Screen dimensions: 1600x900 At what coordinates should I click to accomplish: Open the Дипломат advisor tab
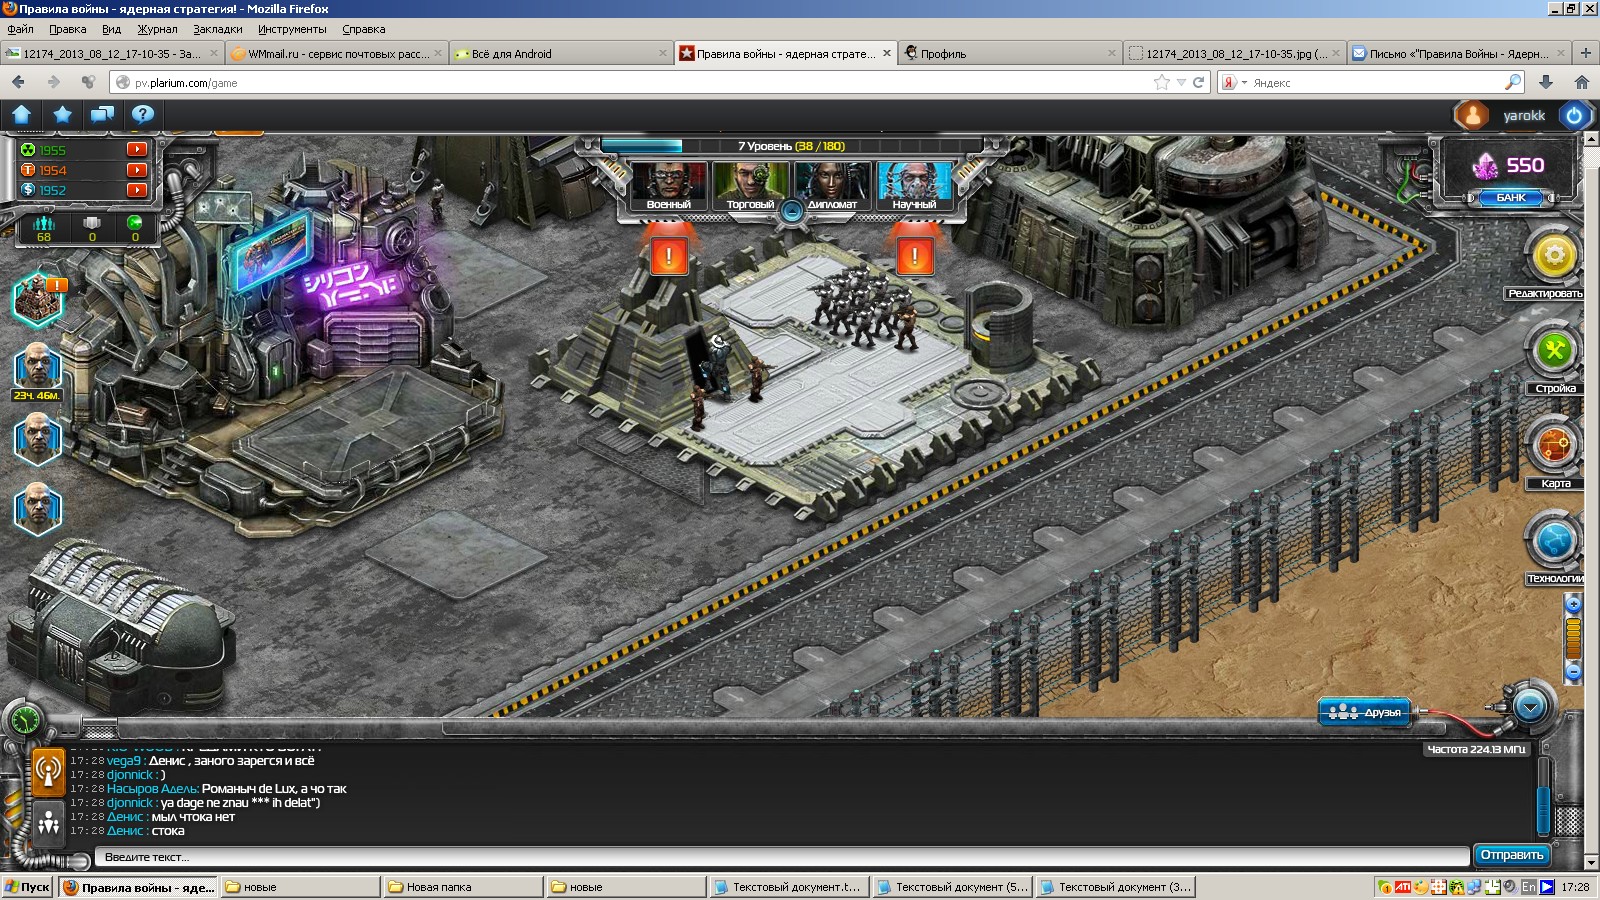click(832, 187)
